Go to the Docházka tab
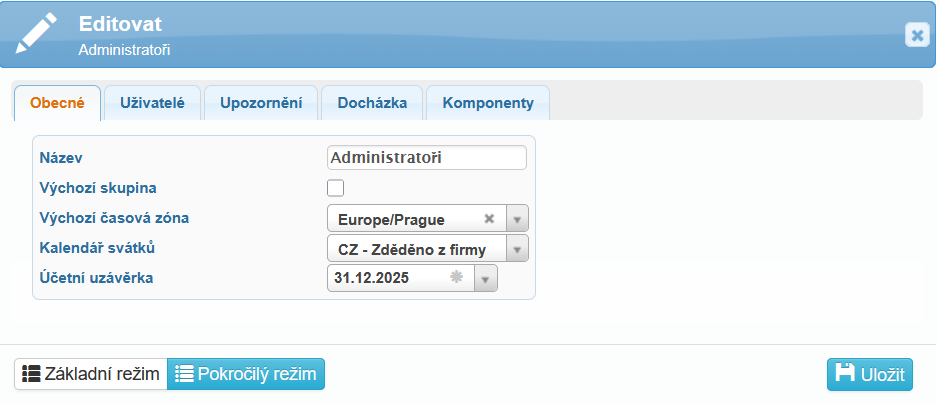 (x=372, y=103)
